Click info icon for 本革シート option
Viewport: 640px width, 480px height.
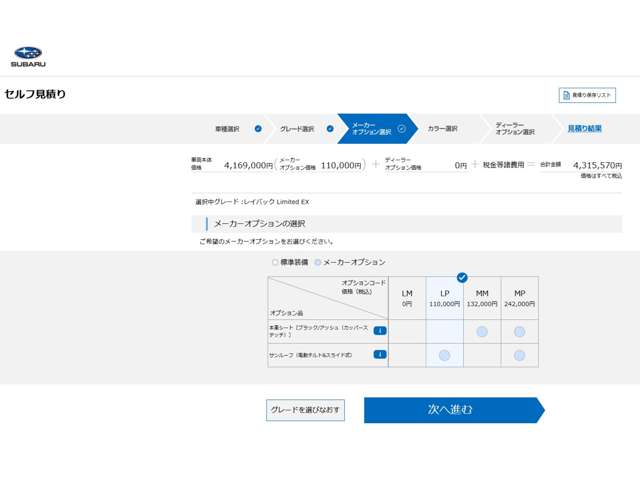(x=380, y=331)
